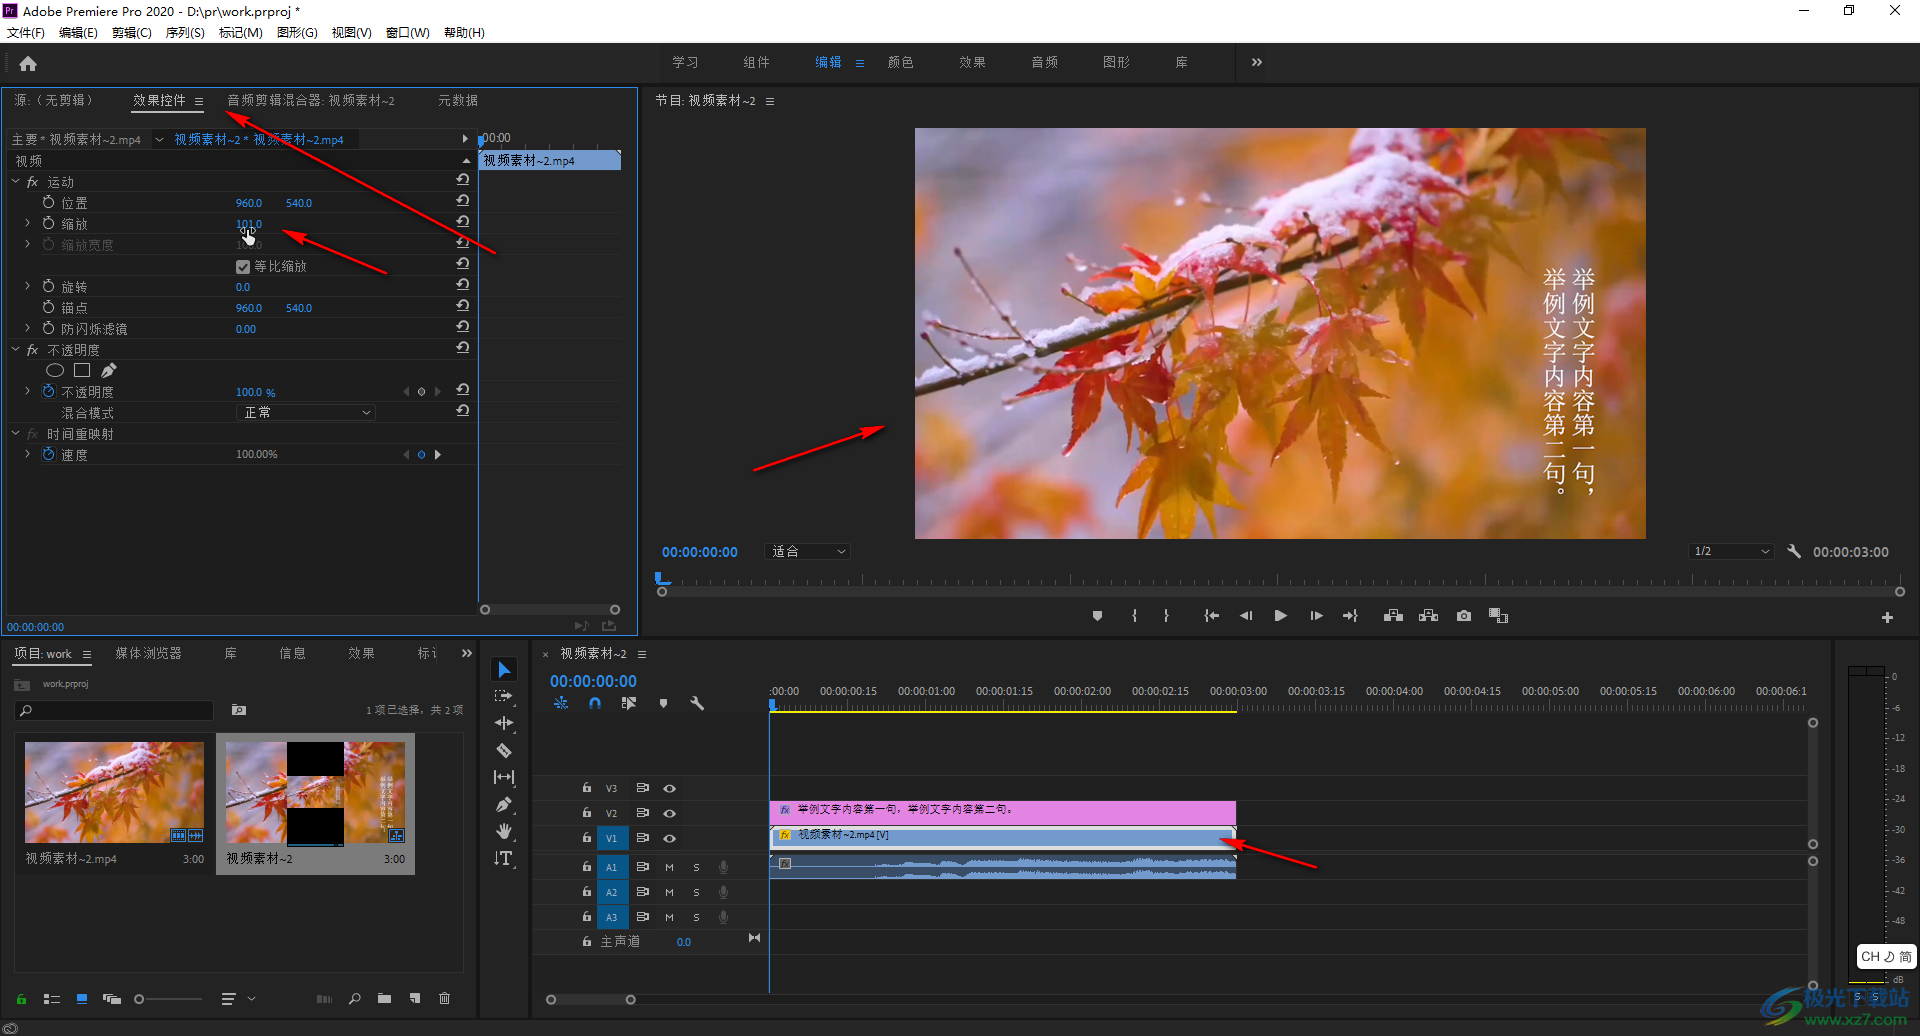Open the Media Browser panel tab
Image resolution: width=1920 pixels, height=1036 pixels.
[148, 654]
